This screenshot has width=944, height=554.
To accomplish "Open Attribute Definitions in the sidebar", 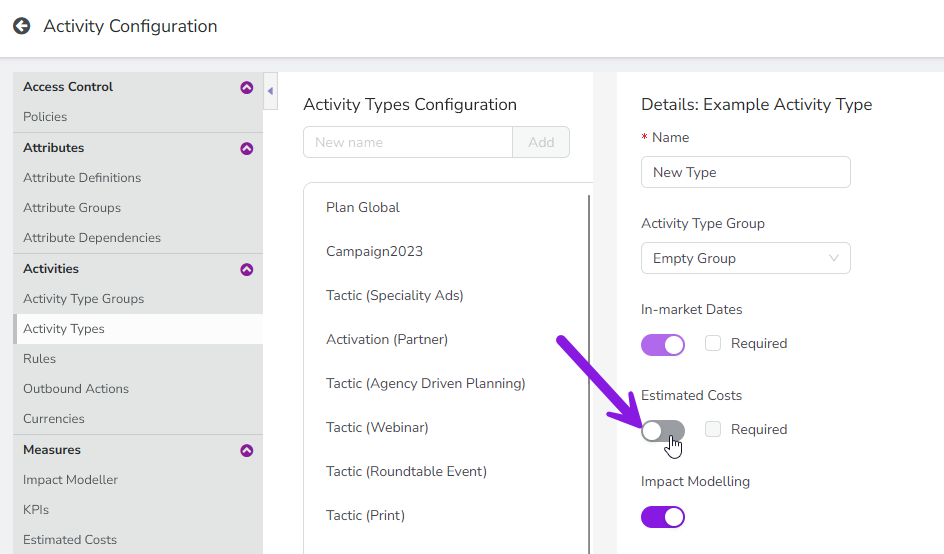I will (82, 178).
